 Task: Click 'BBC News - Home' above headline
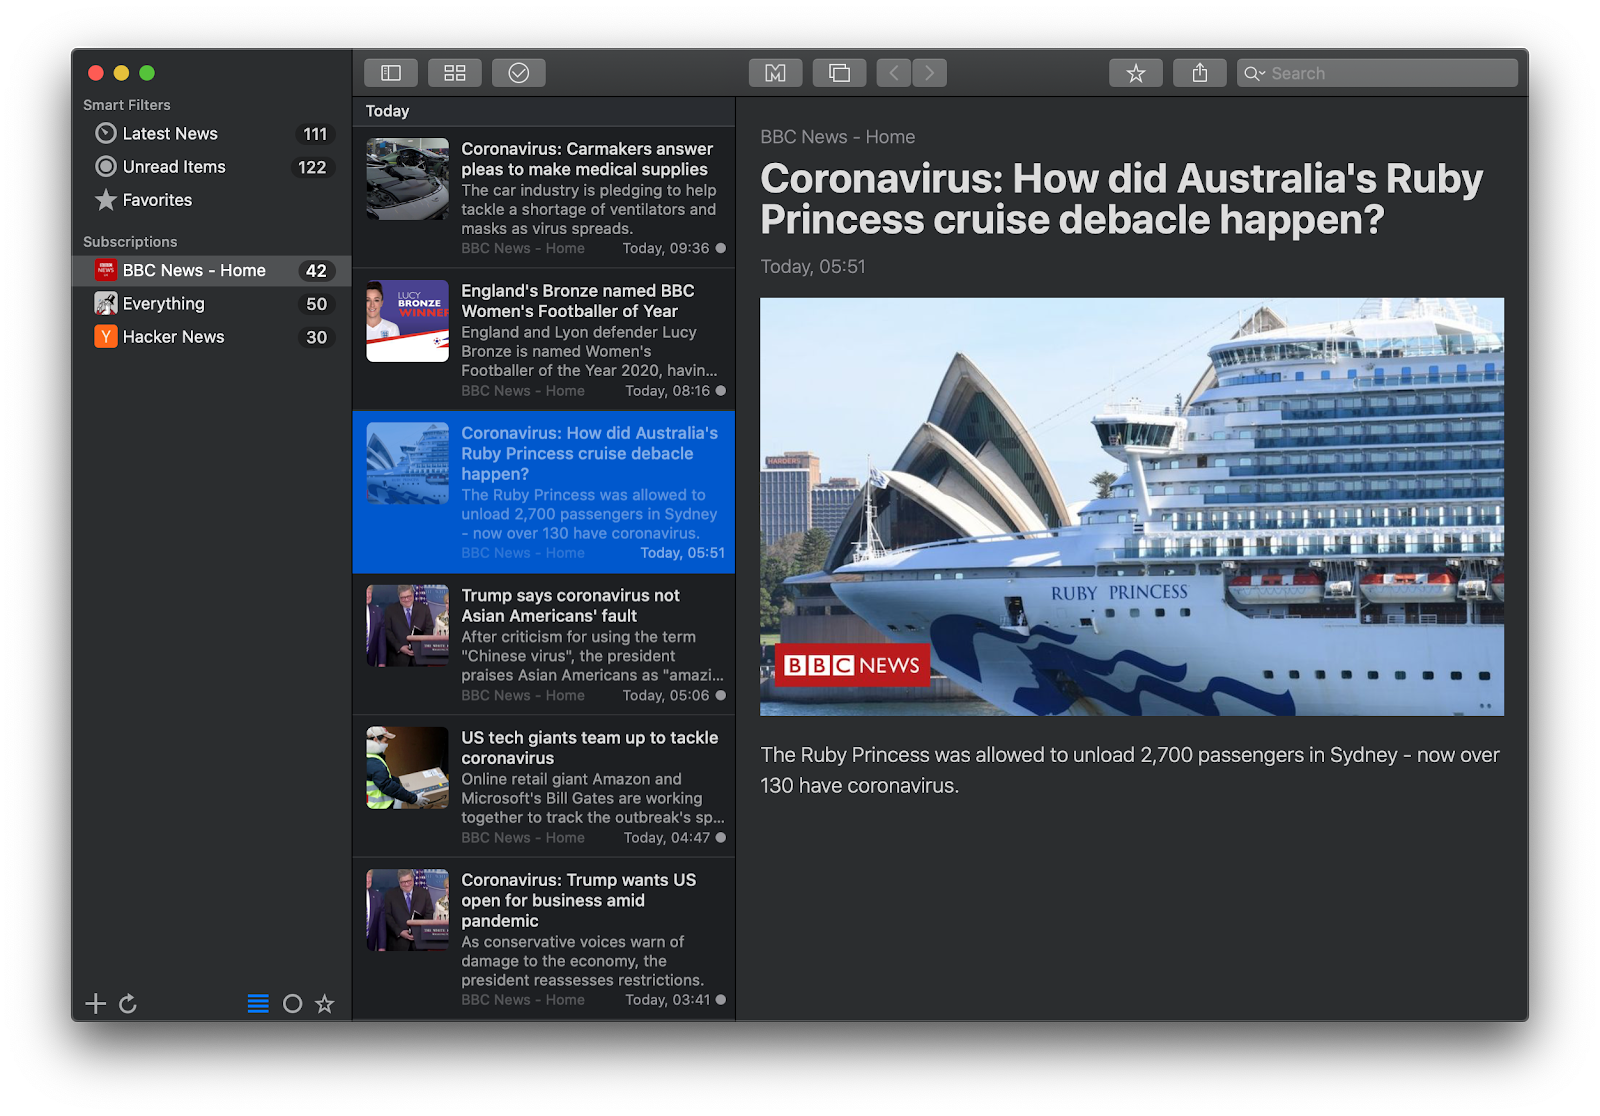[838, 137]
